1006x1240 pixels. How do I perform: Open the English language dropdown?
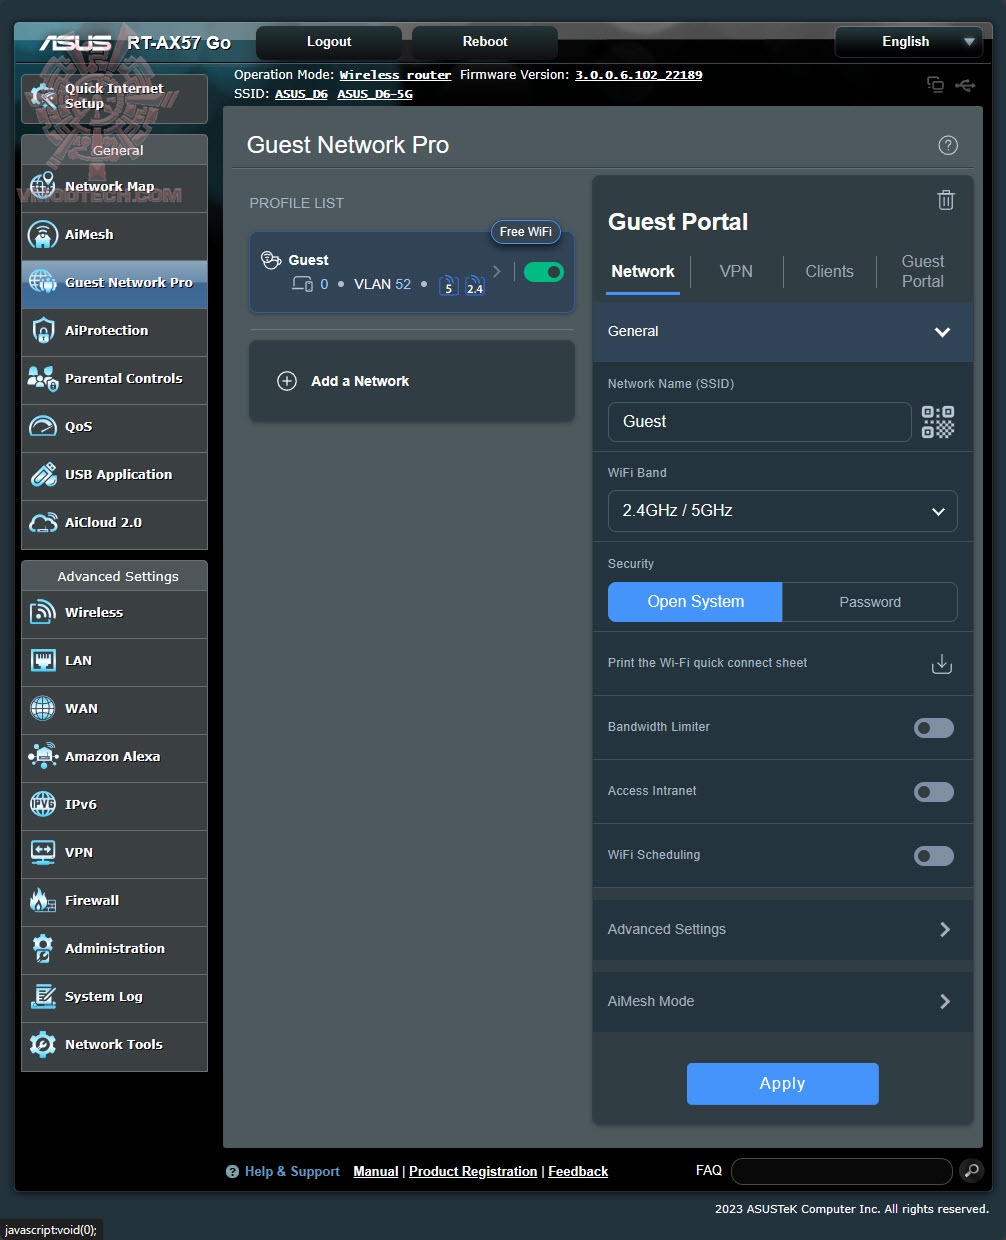pos(909,42)
